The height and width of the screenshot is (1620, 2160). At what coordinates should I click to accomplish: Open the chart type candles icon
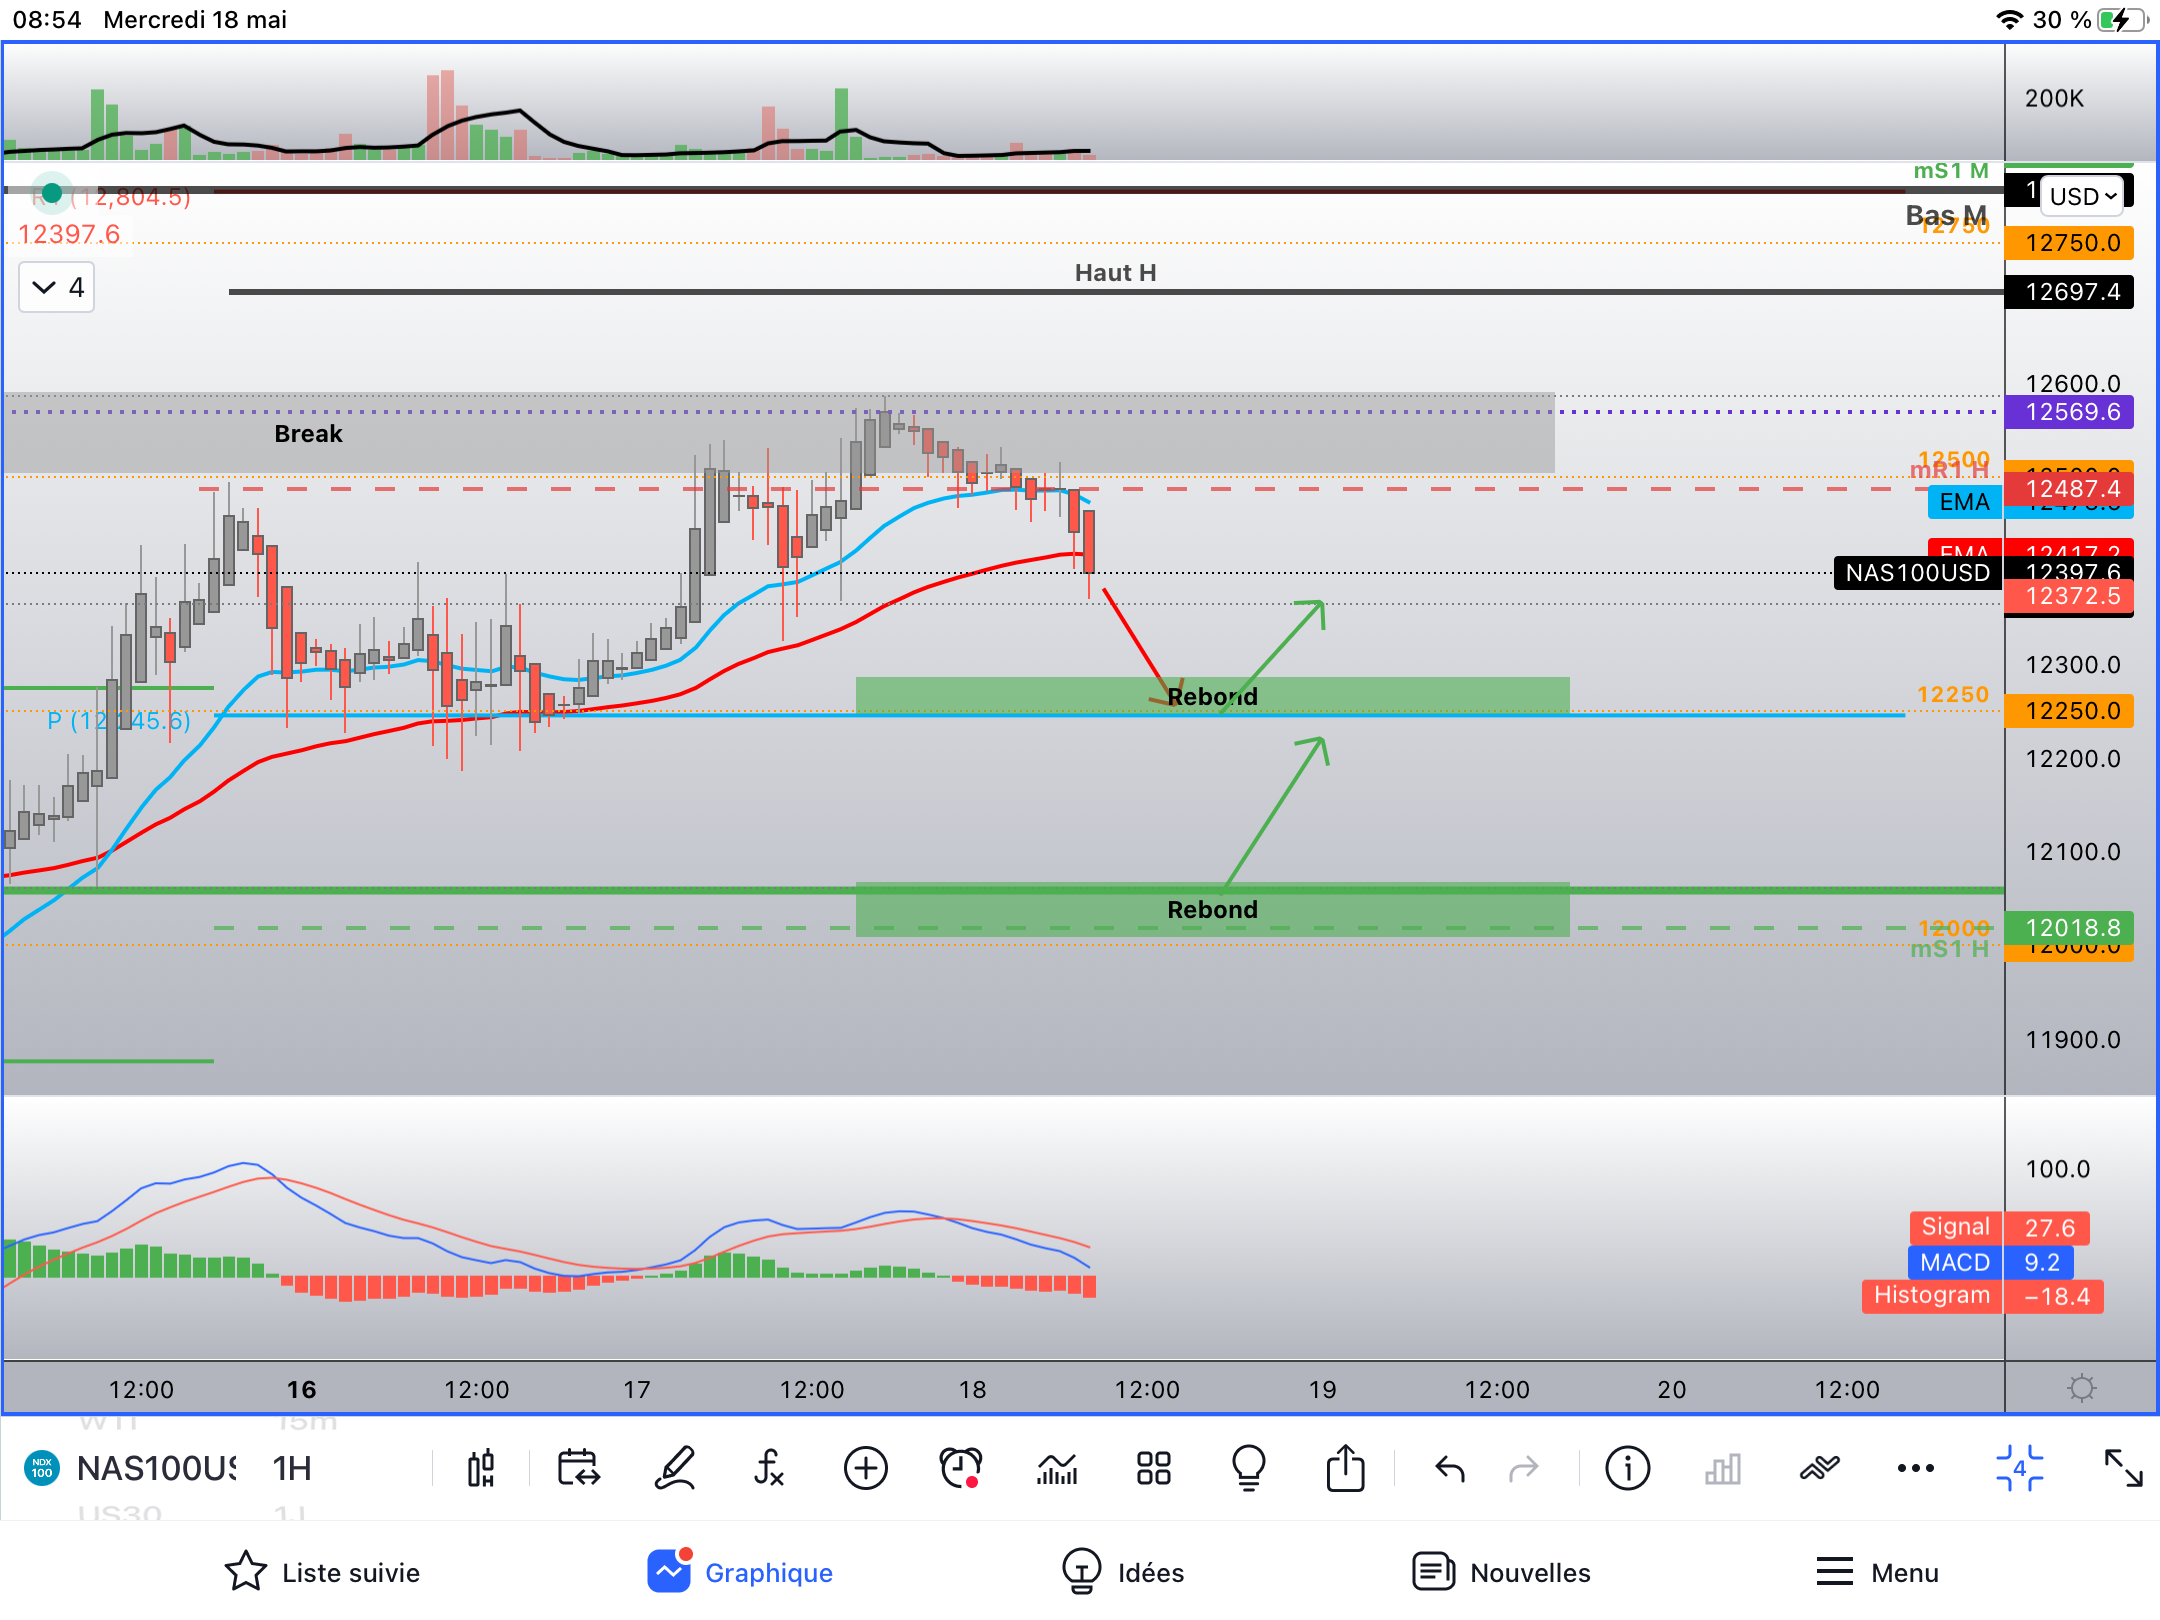(481, 1468)
